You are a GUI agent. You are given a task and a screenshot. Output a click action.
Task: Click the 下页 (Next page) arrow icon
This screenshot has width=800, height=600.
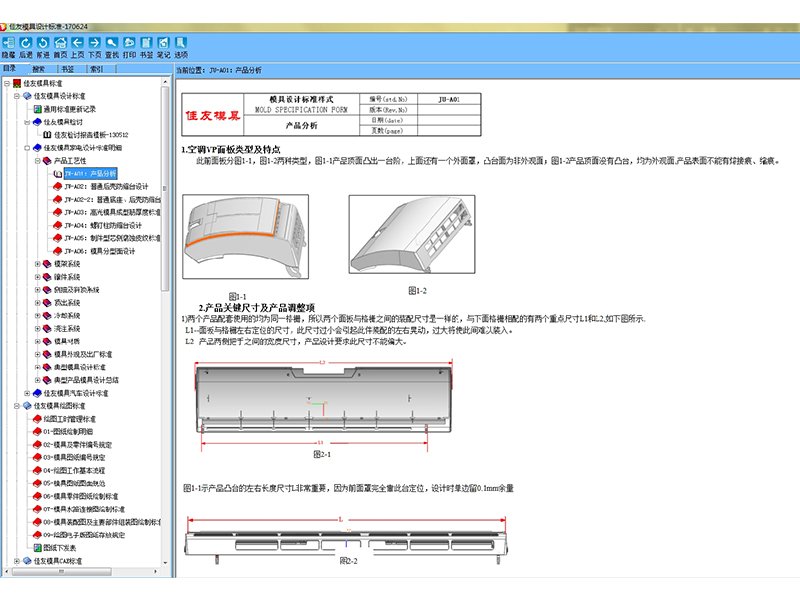95,43
